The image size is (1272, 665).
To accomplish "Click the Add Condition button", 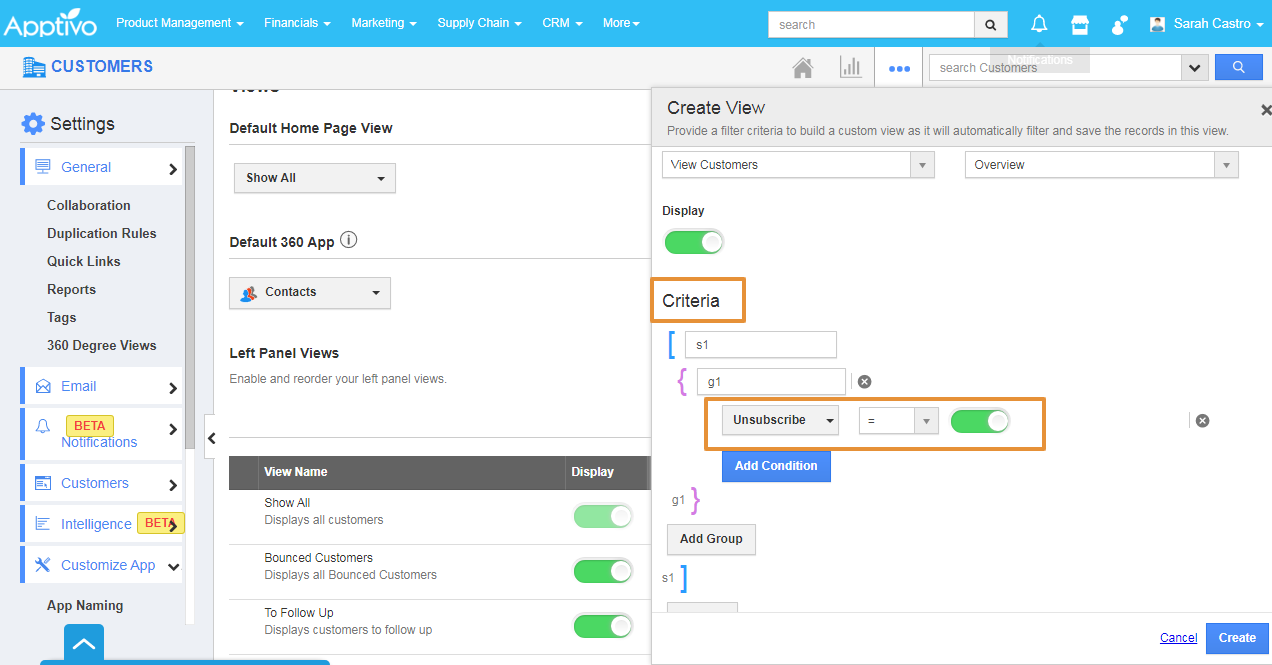I will point(776,466).
